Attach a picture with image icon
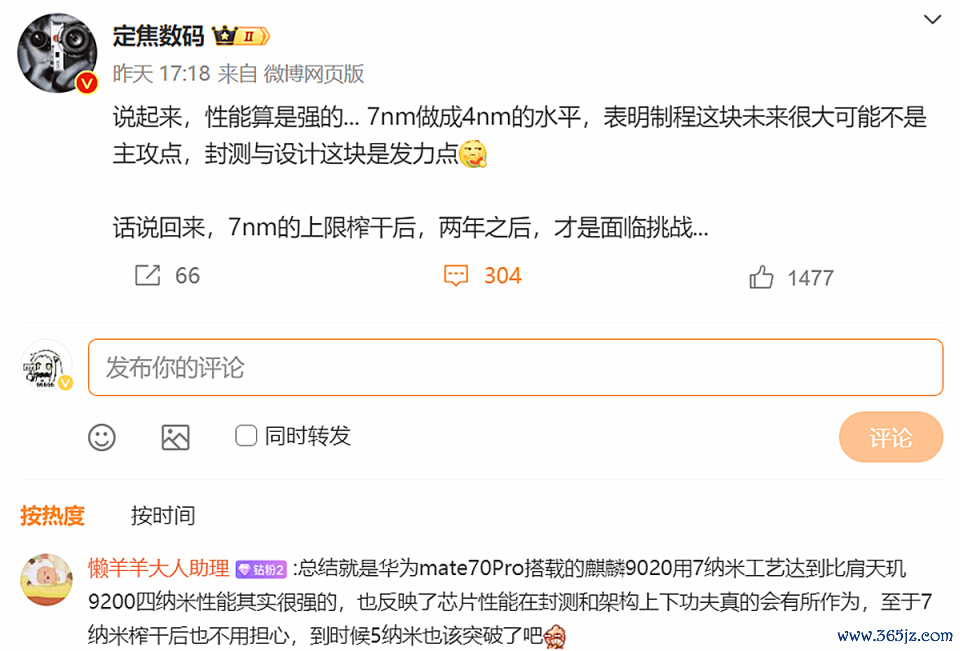 pos(176,437)
